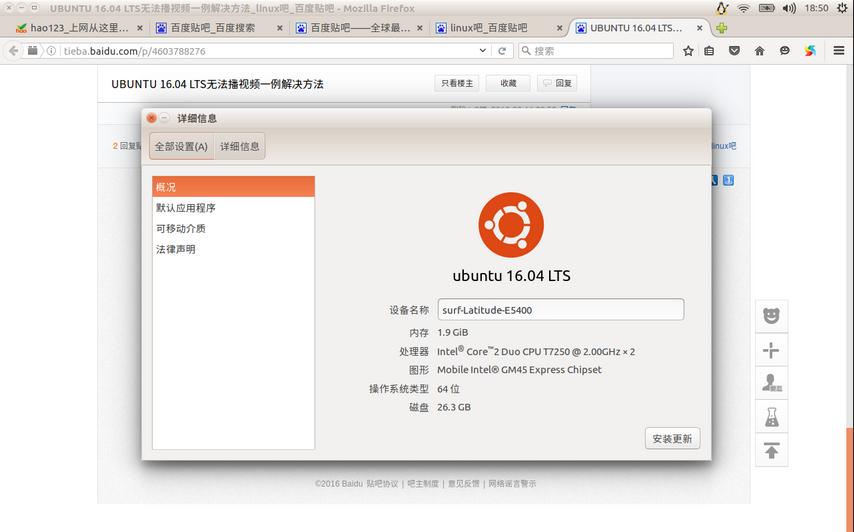Open the QQ penguin tray icon

[x=722, y=8]
